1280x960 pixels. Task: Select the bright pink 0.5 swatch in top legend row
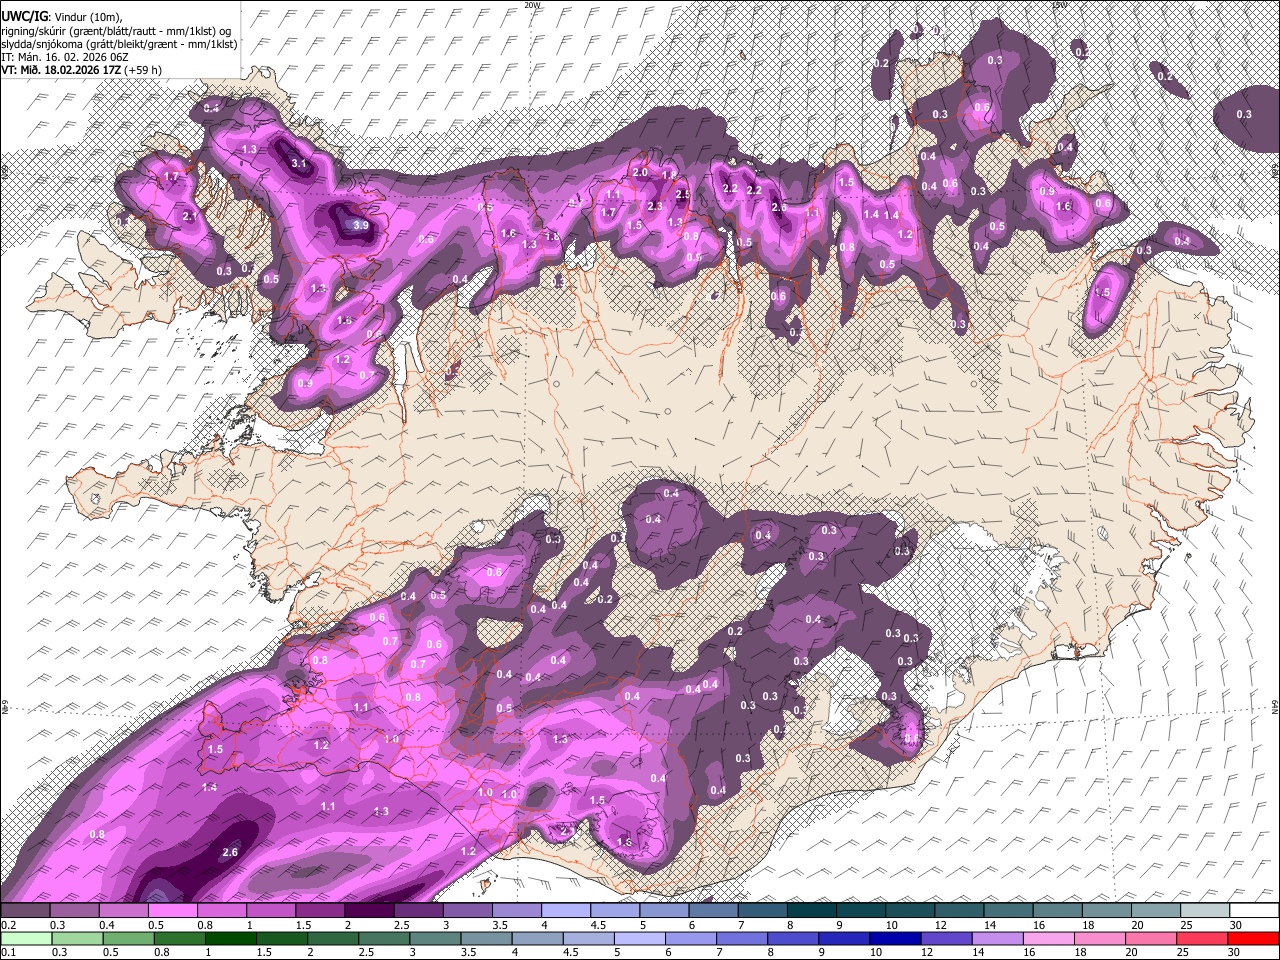[x=172, y=911]
